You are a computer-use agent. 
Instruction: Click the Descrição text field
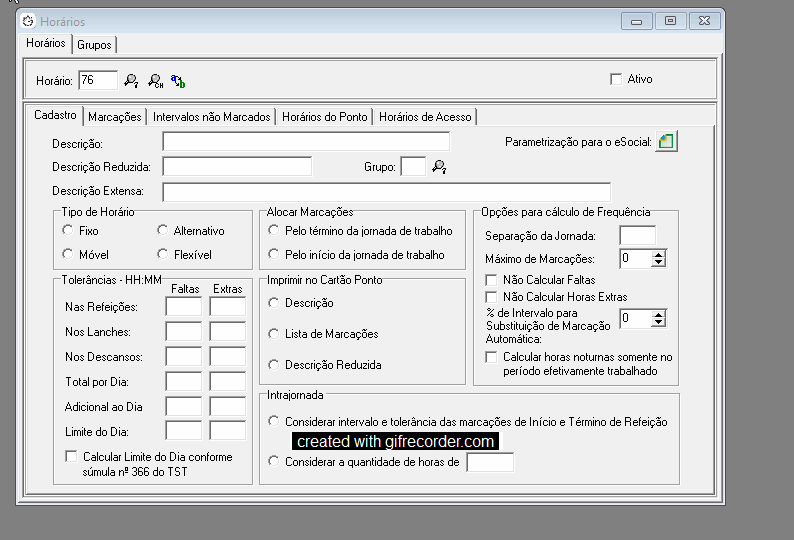[x=306, y=142]
